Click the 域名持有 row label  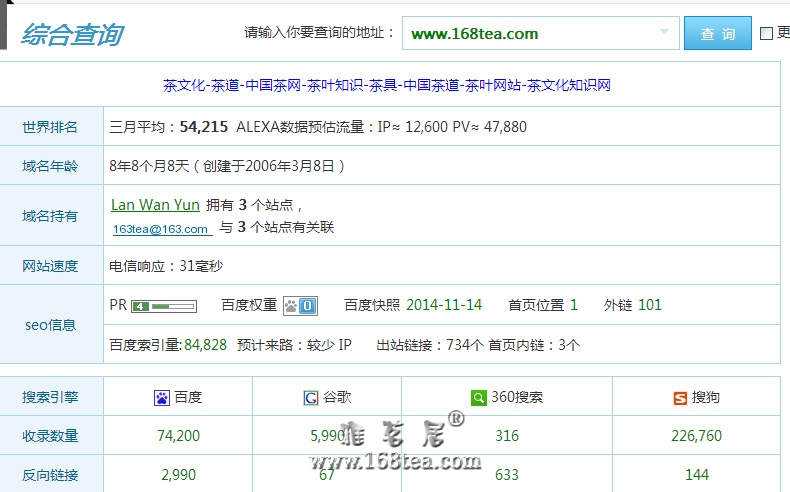pyautogui.click(x=50, y=216)
